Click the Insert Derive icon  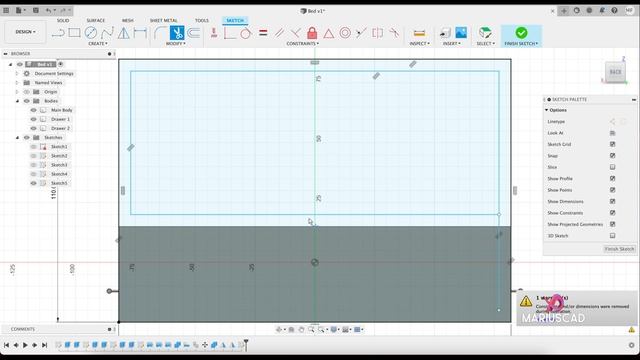coord(445,33)
